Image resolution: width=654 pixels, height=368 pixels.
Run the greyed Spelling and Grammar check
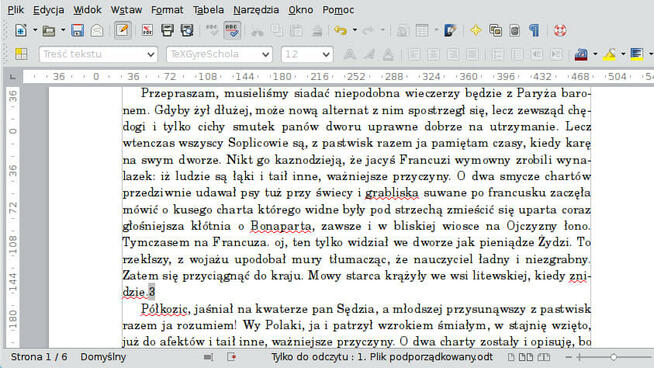click(212, 30)
